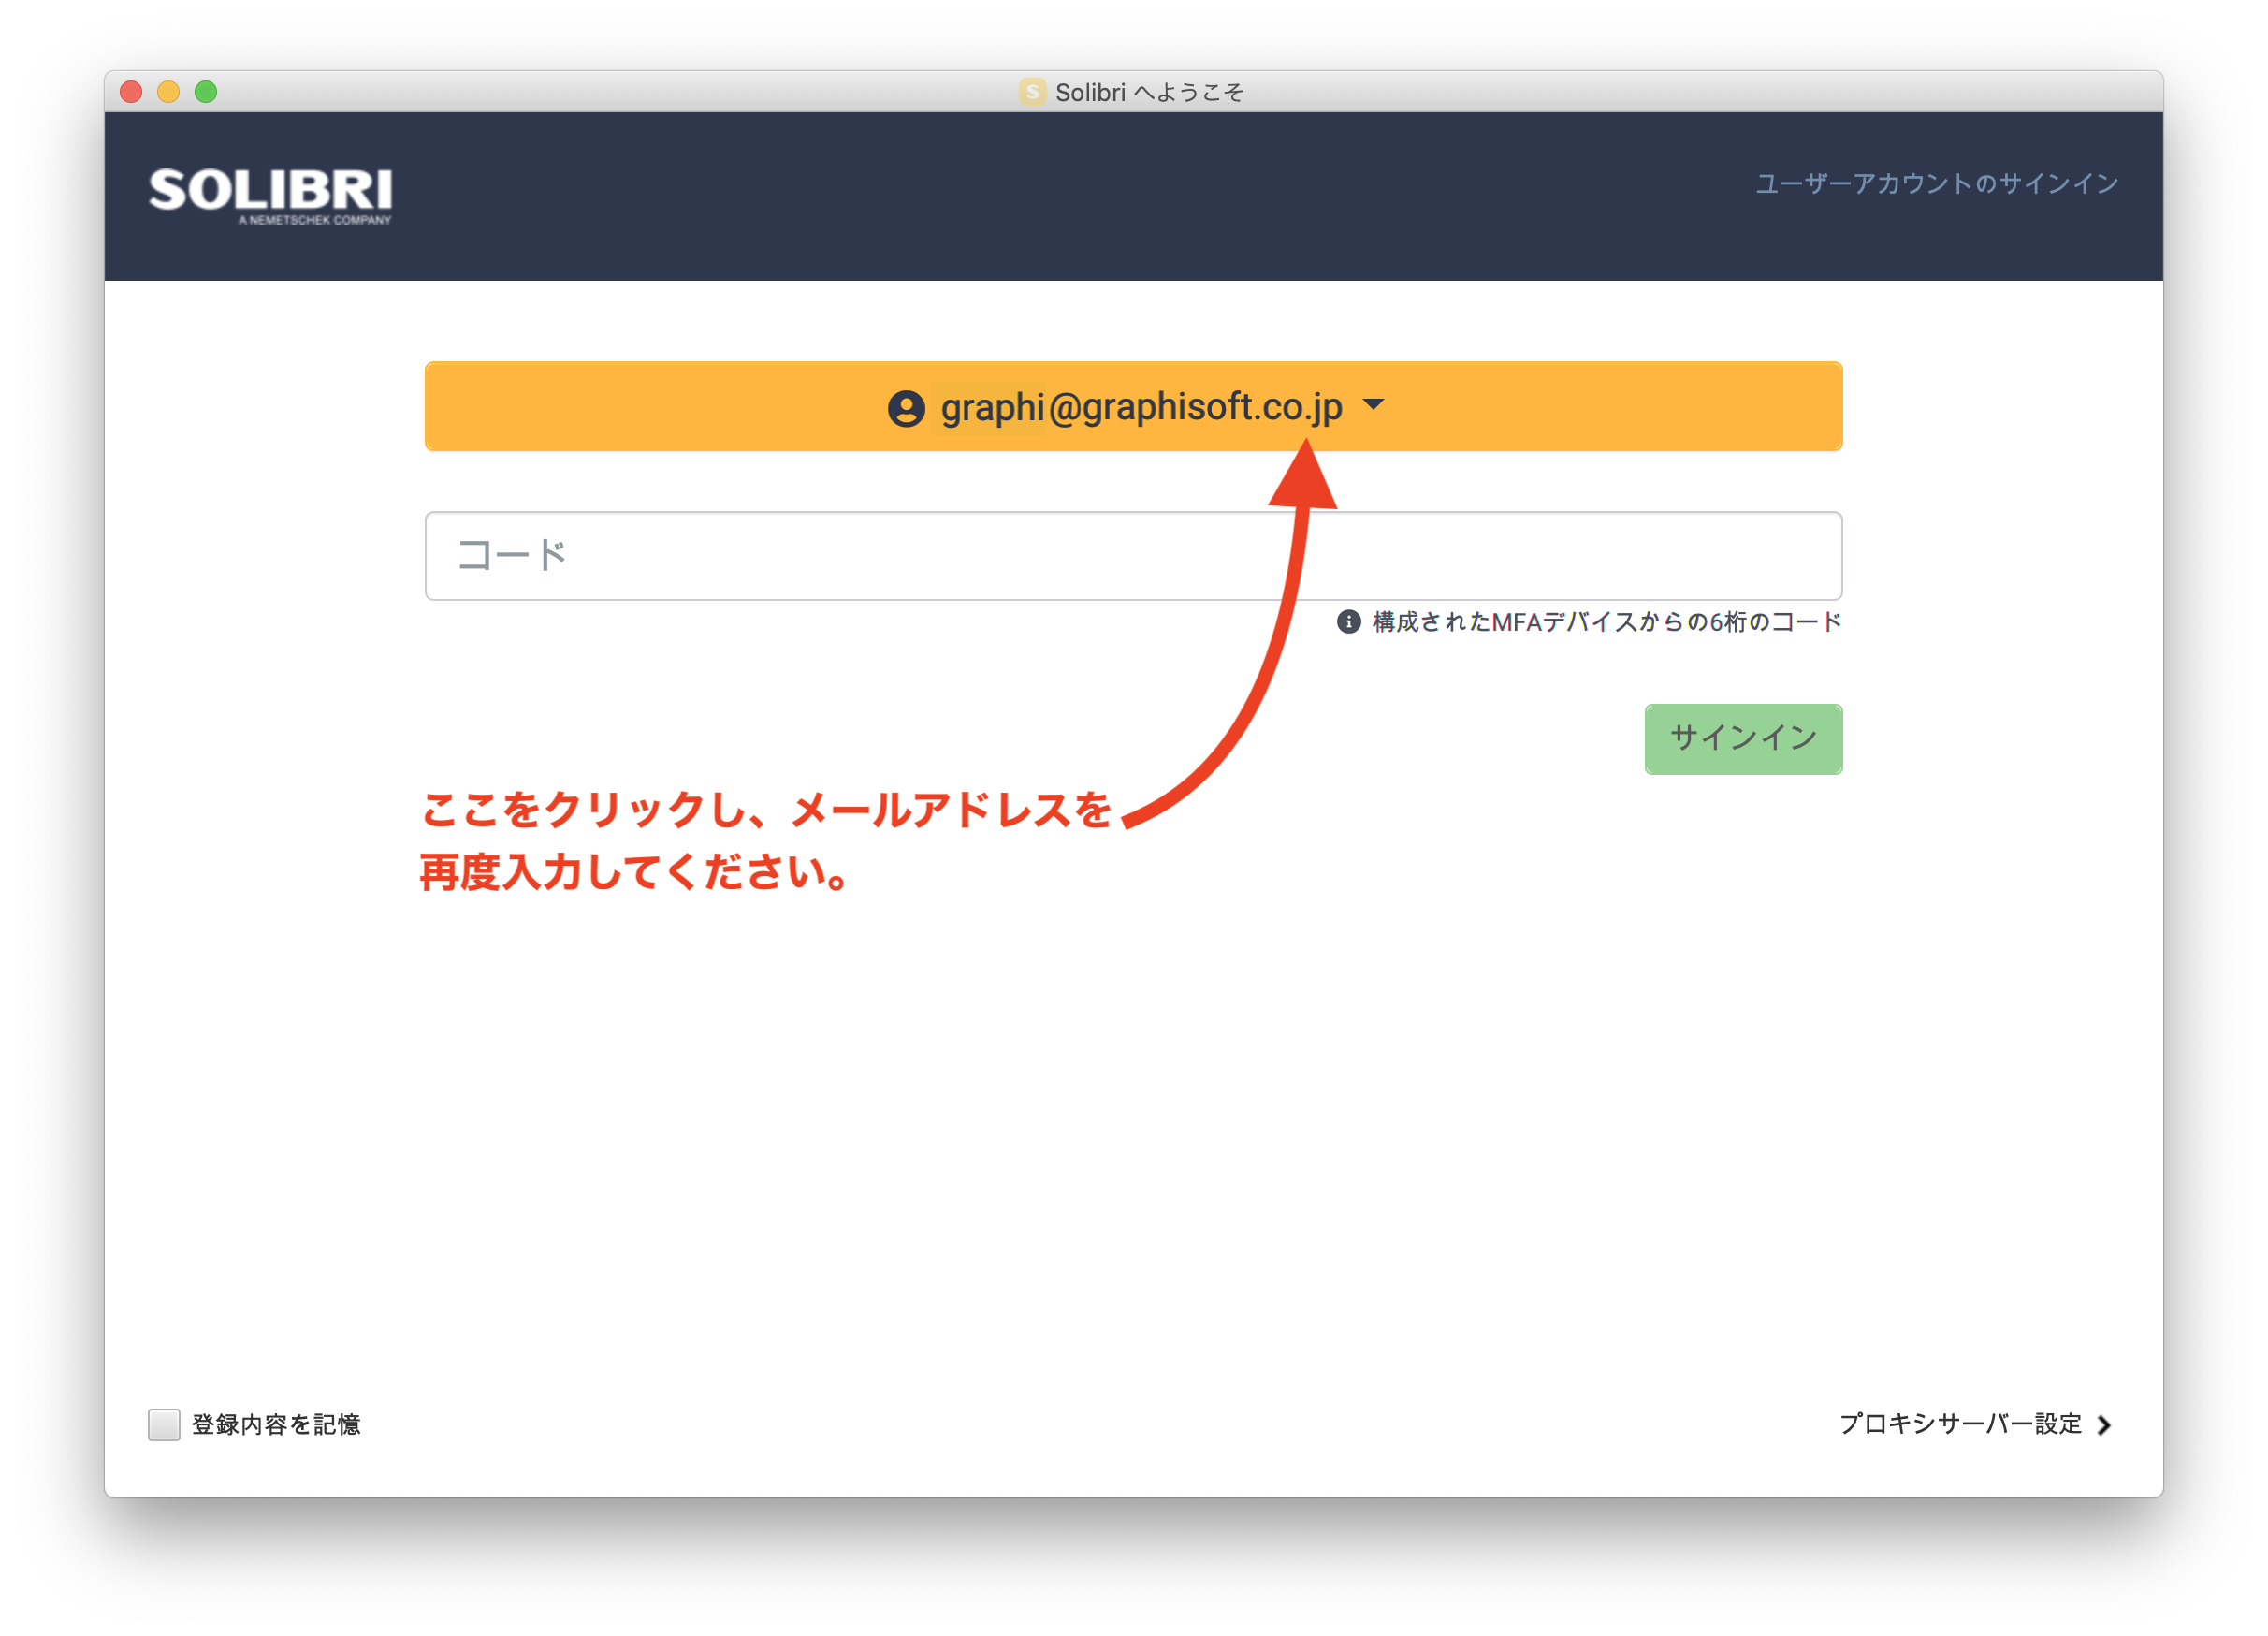Open the graphi@graphisoft.co.jp account dropdown
The height and width of the screenshot is (1636, 2268).
click(1134, 407)
